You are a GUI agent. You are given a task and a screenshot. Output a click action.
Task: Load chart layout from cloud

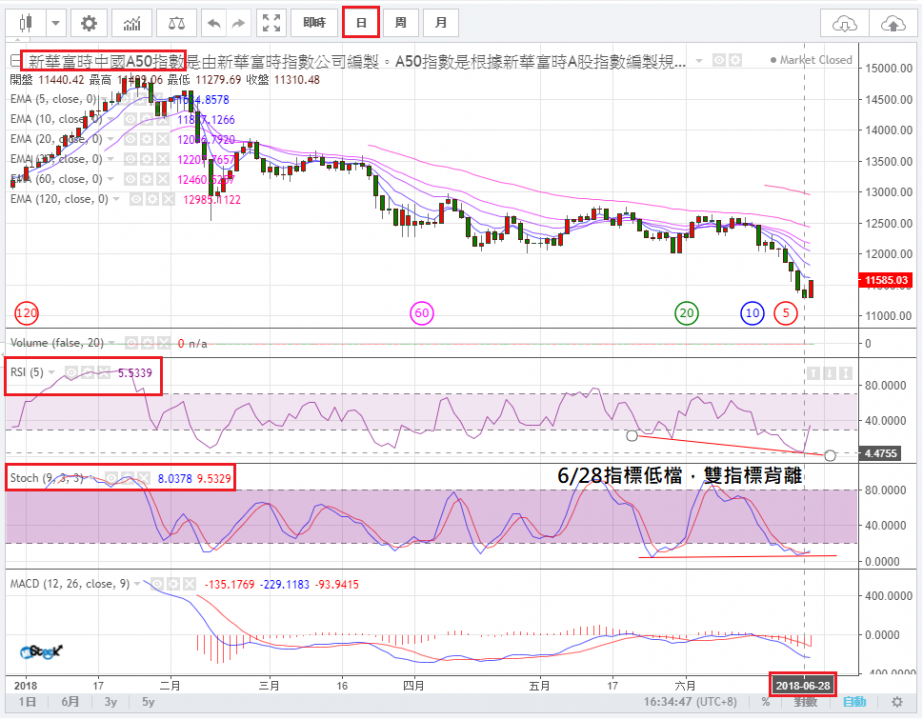(x=845, y=24)
